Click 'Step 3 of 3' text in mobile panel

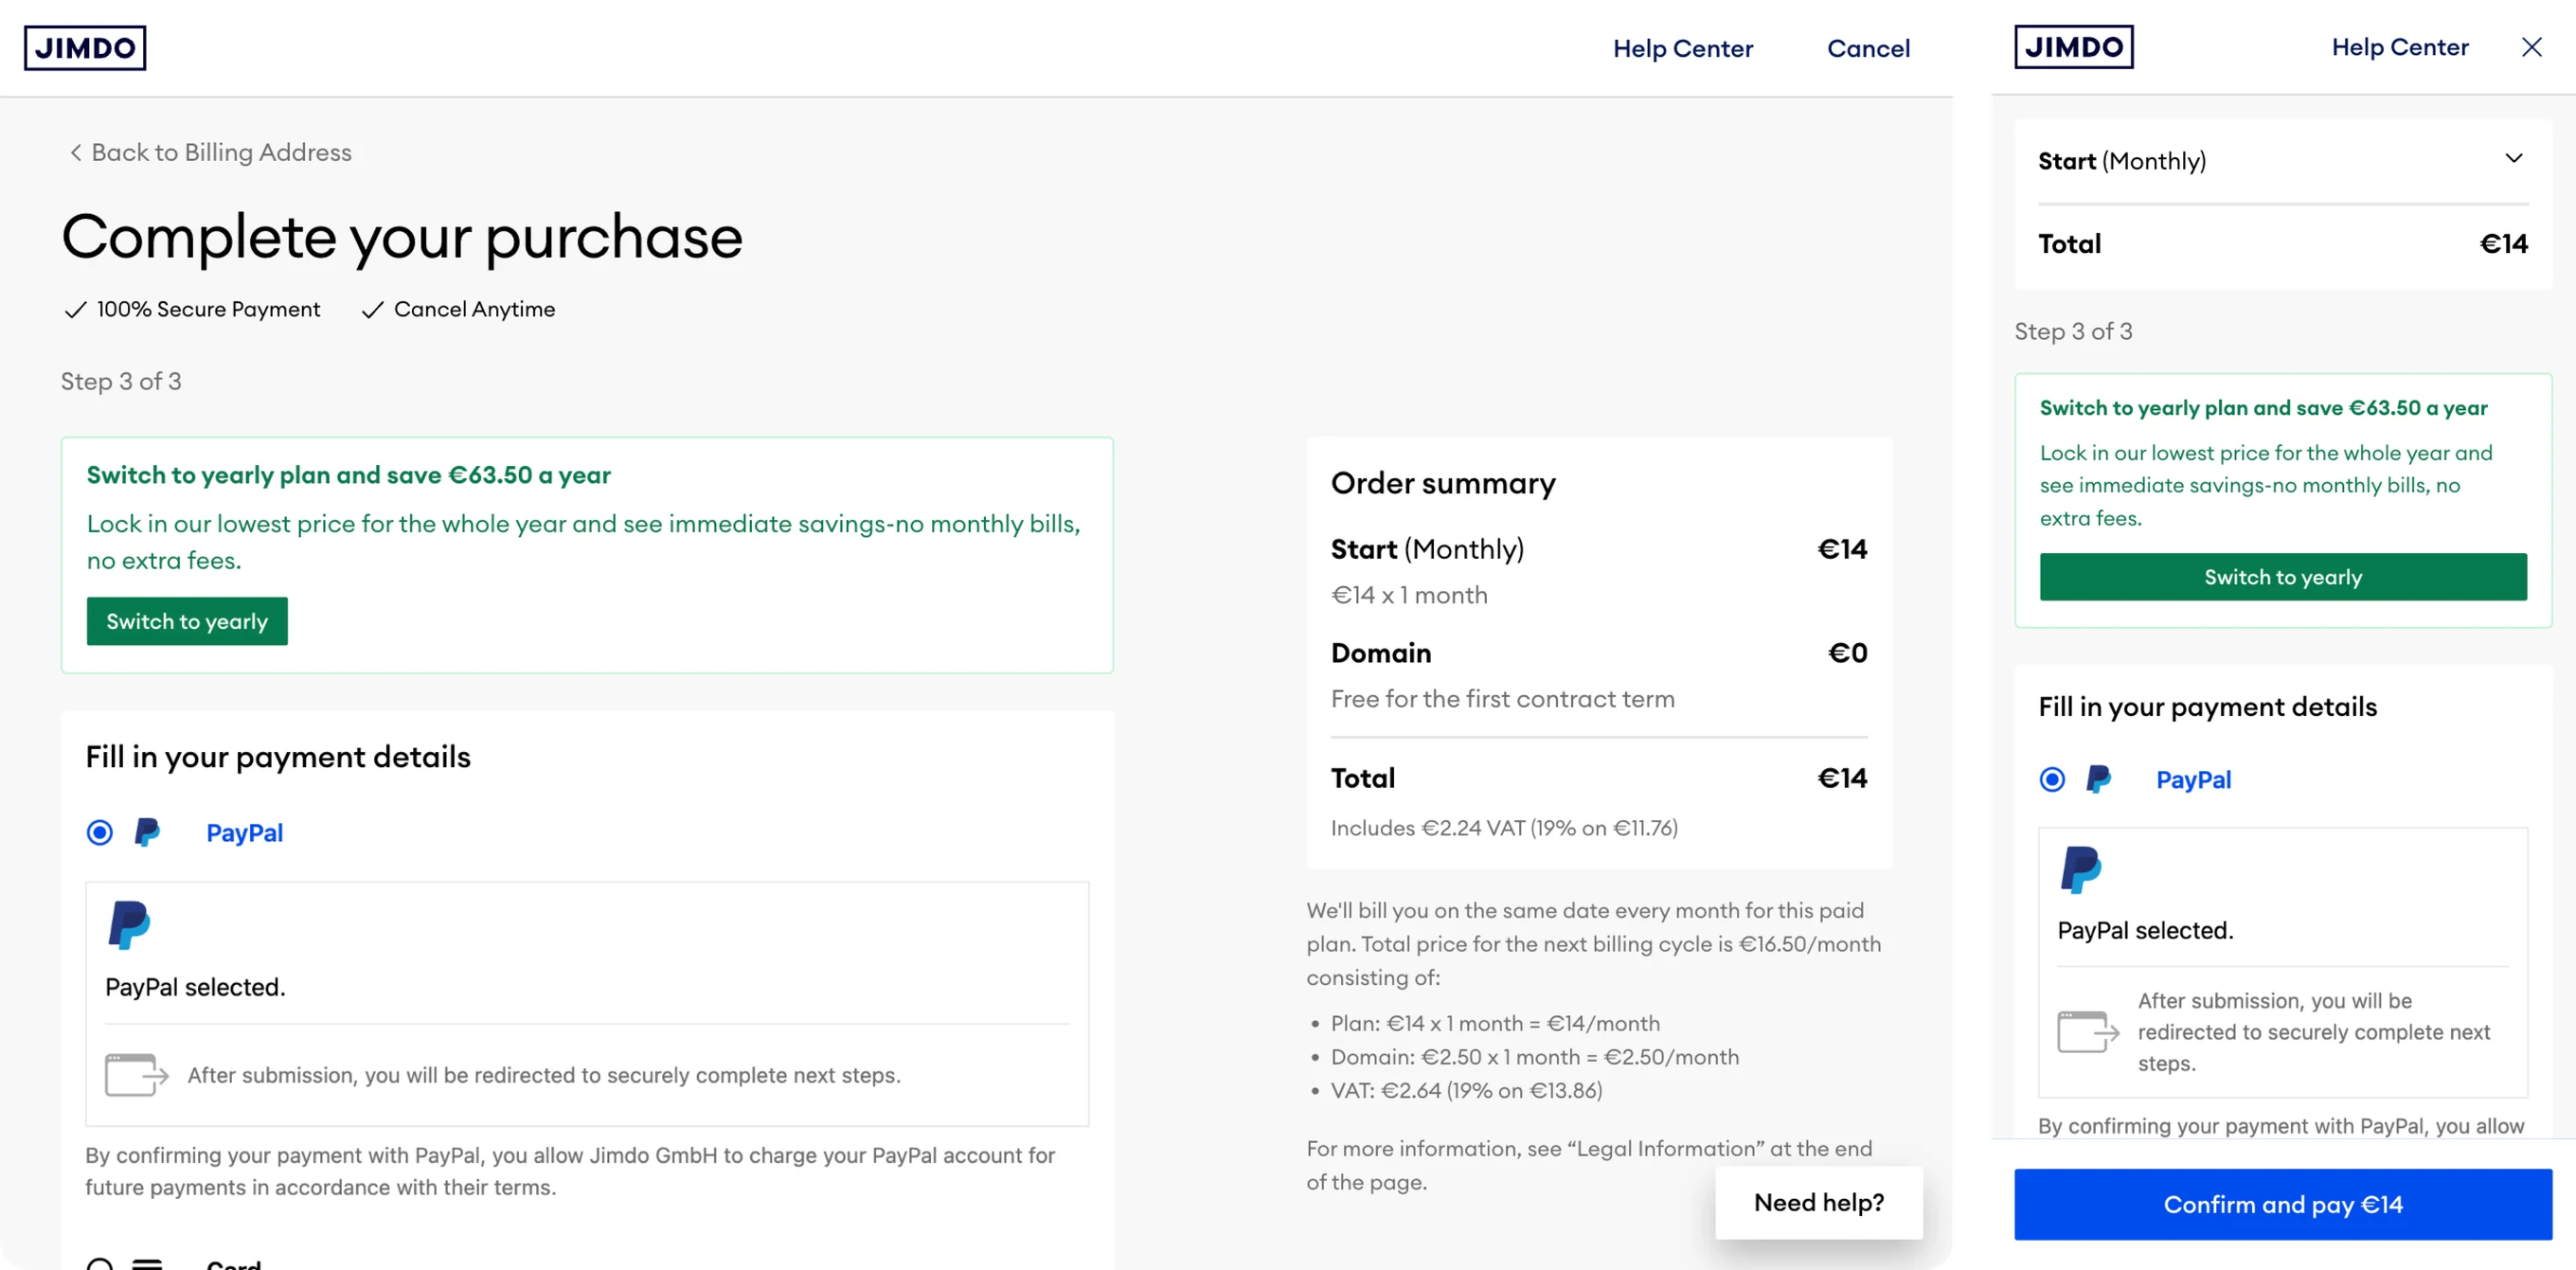2073,331
